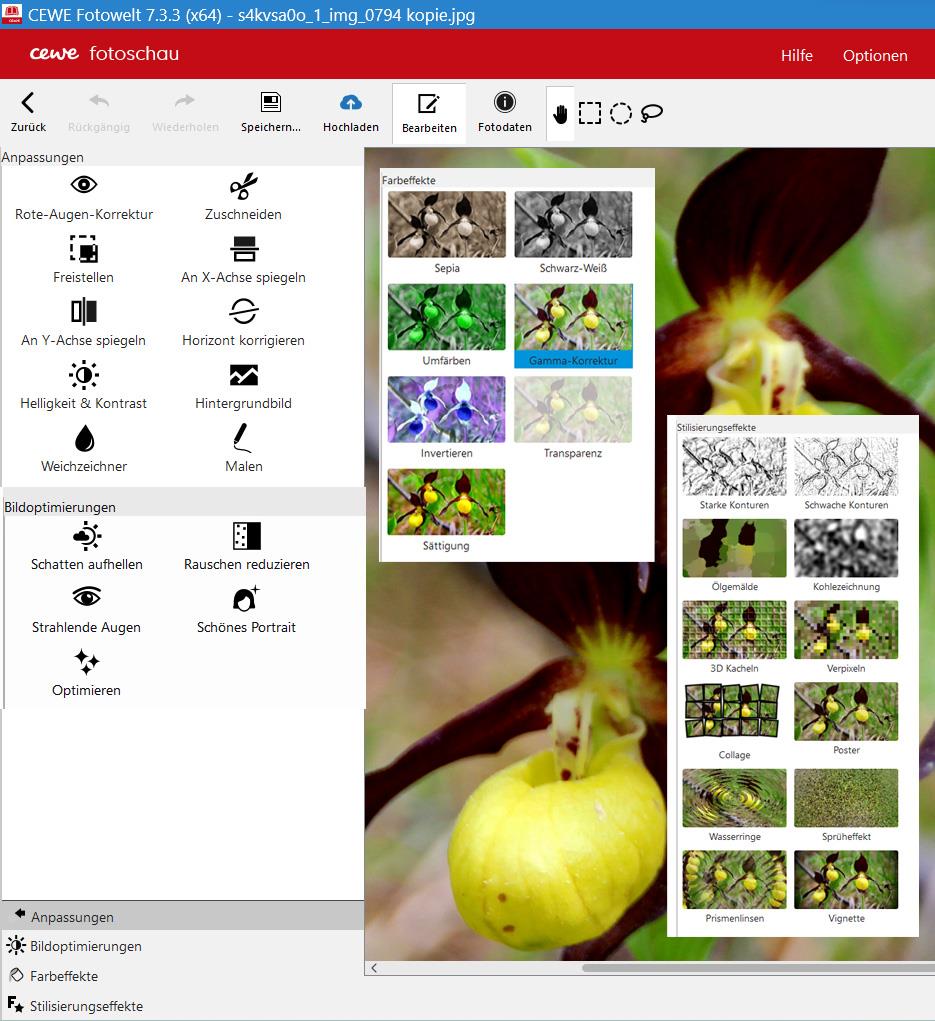Screen dimensions: 935x1021
Task: Click the horizontal scrollbar thumb below image
Action: [x=759, y=968]
